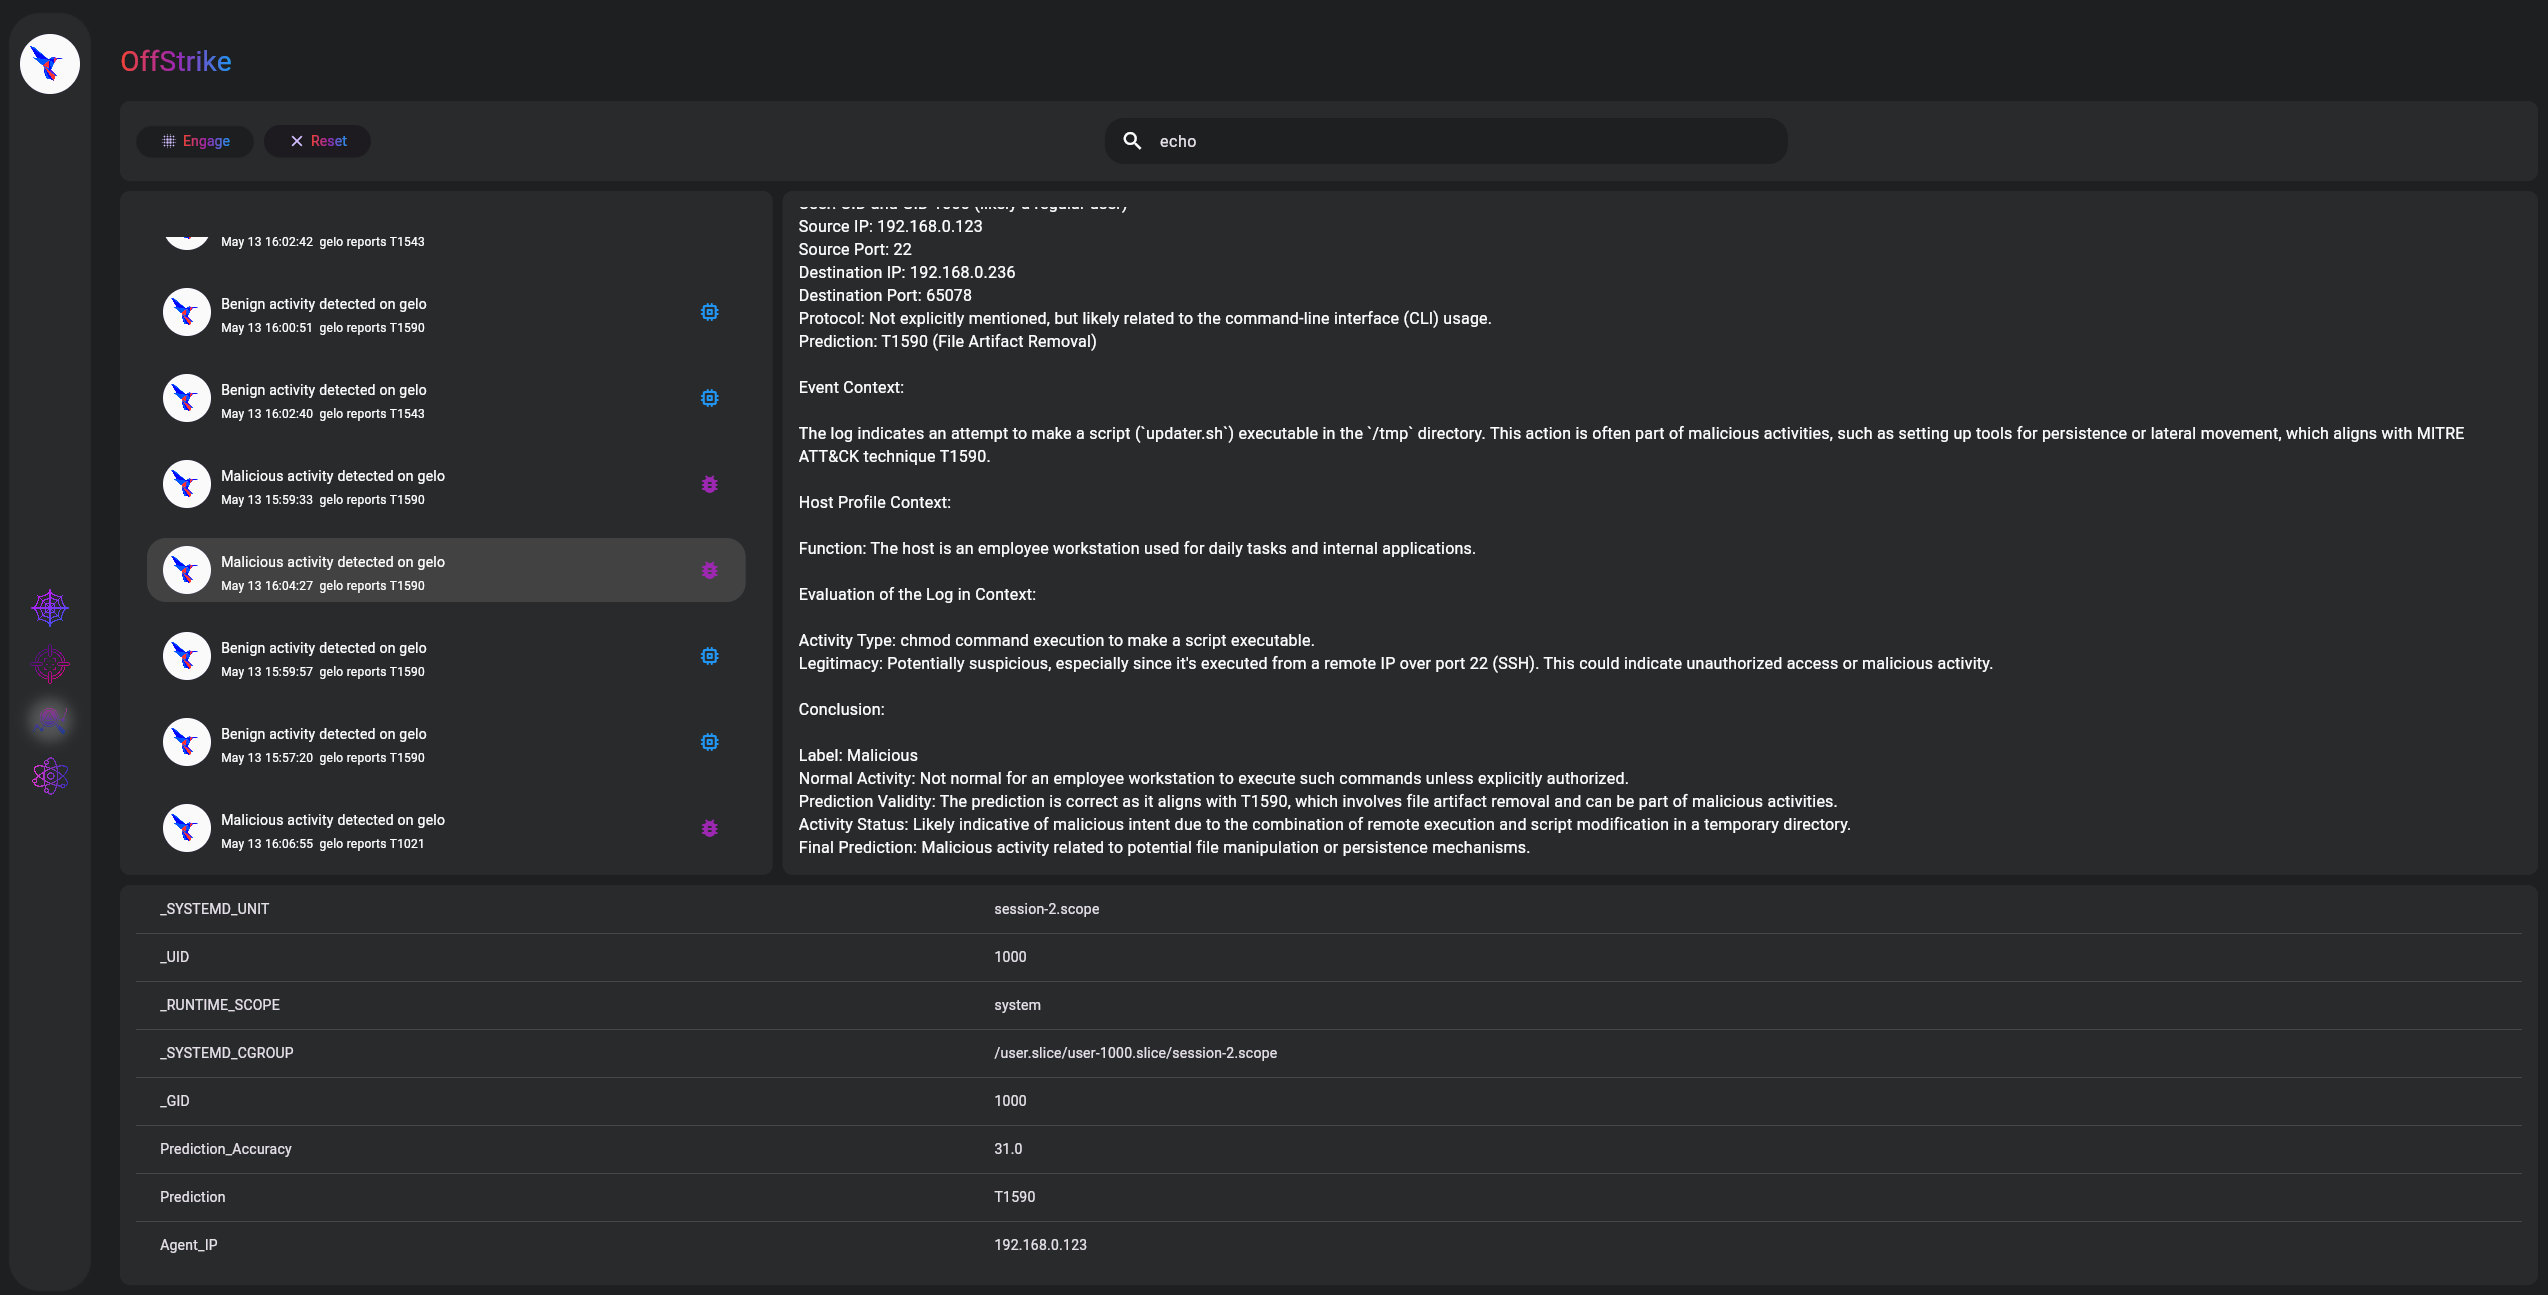
Task: Focus the search field containing 'echo'
Action: pyautogui.click(x=1446, y=141)
